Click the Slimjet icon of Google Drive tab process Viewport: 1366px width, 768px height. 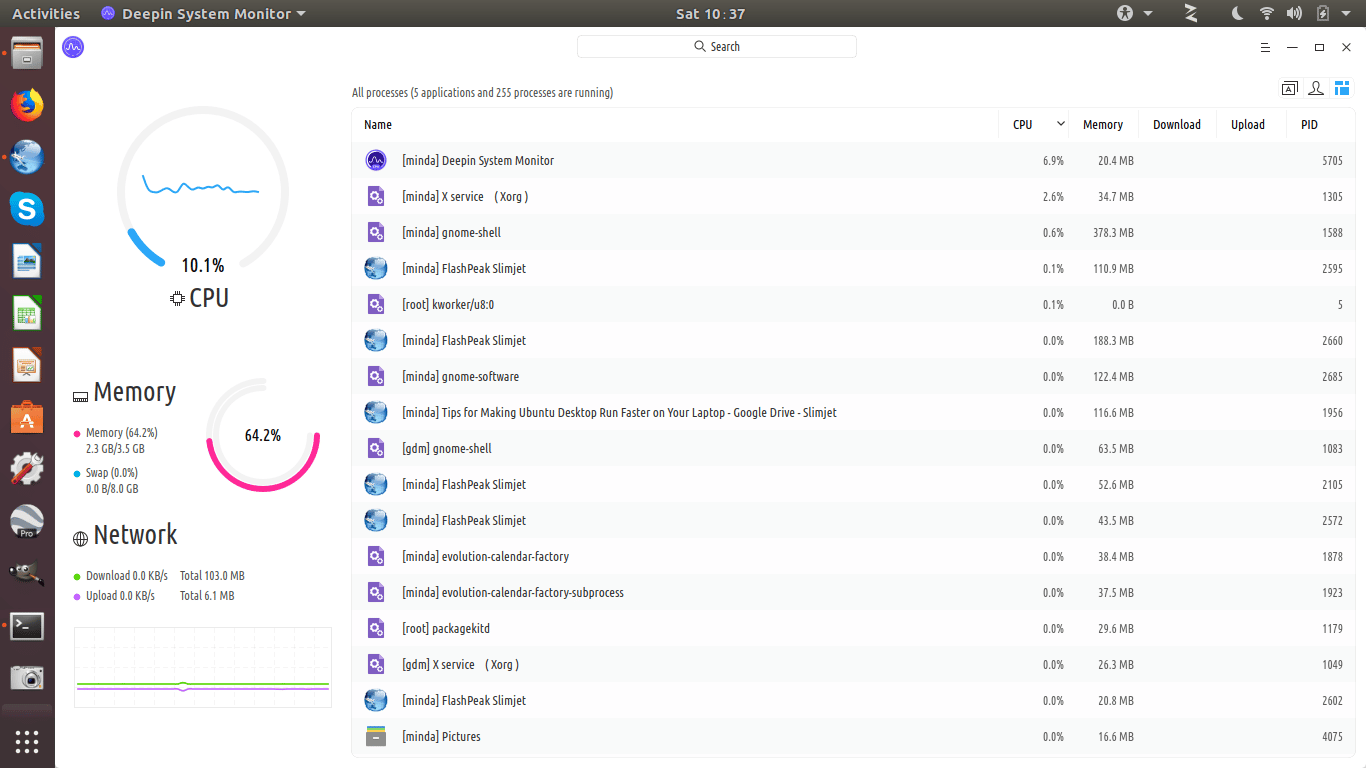[x=376, y=412]
